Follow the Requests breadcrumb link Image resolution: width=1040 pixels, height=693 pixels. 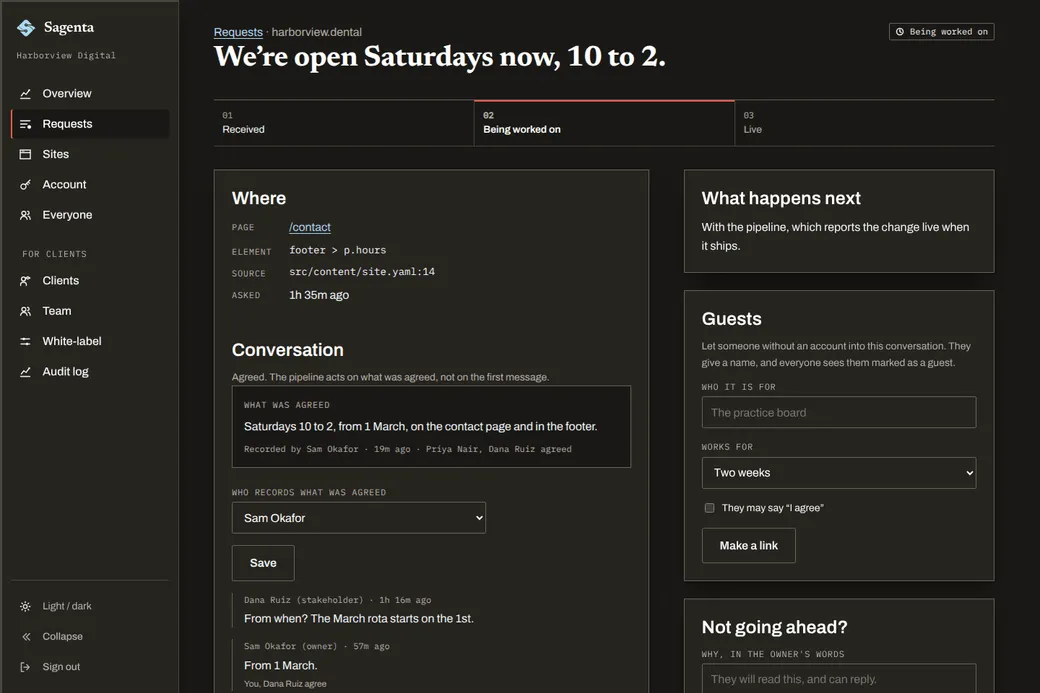238,32
